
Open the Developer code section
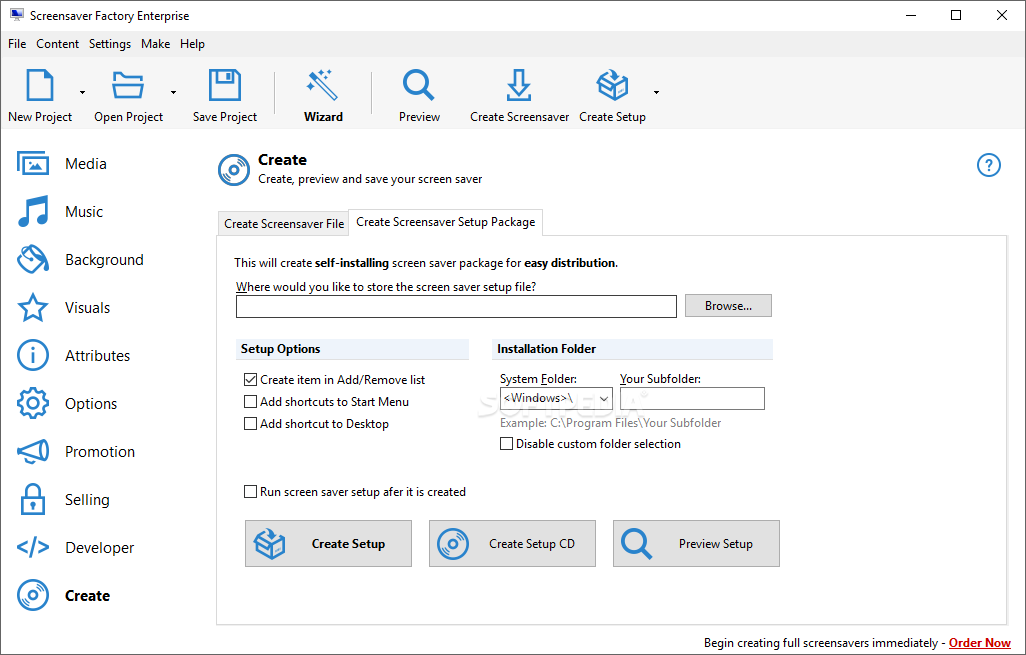click(75, 548)
